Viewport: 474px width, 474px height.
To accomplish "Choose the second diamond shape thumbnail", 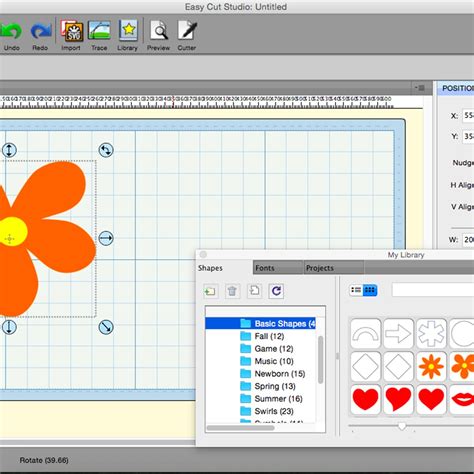I will click(x=398, y=366).
